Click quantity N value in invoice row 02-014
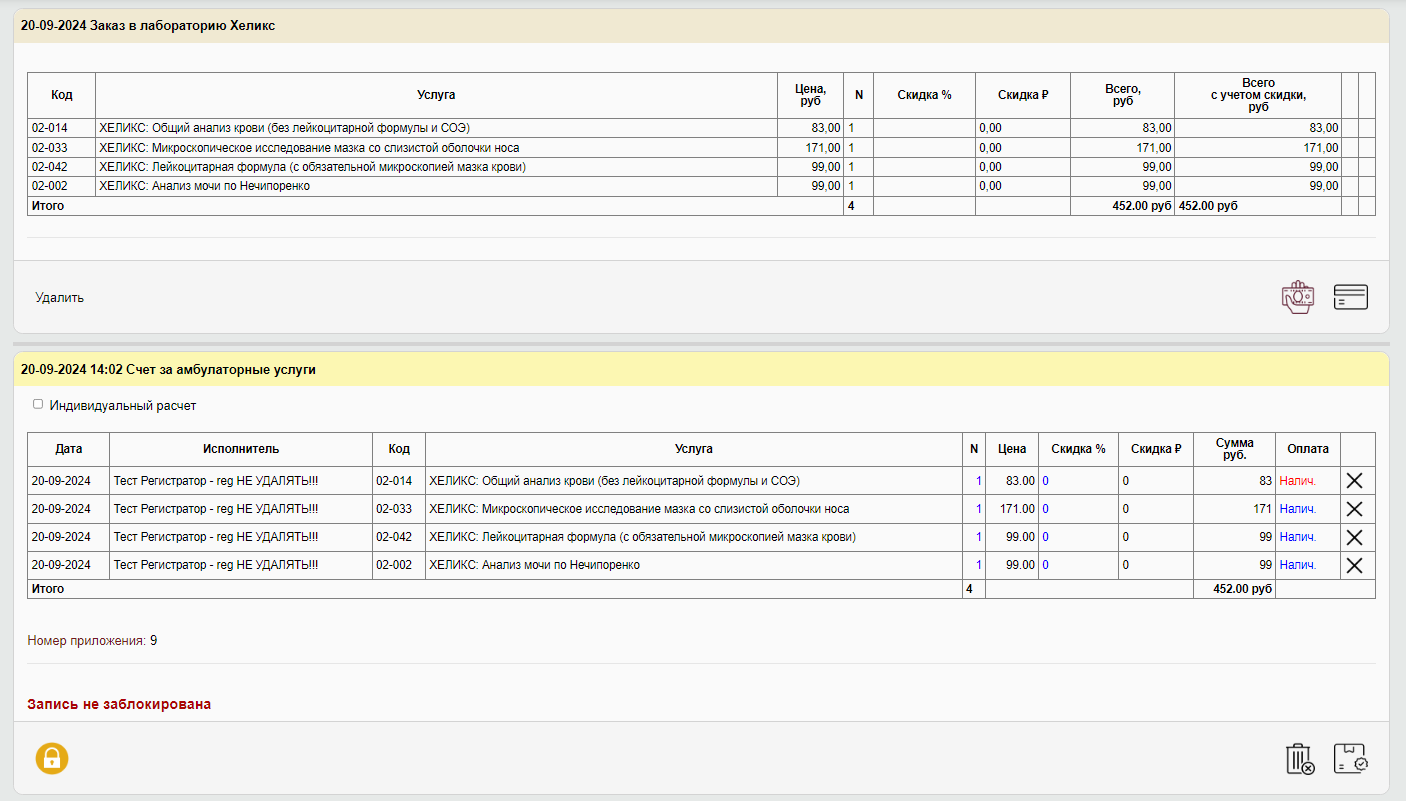 click(x=979, y=481)
